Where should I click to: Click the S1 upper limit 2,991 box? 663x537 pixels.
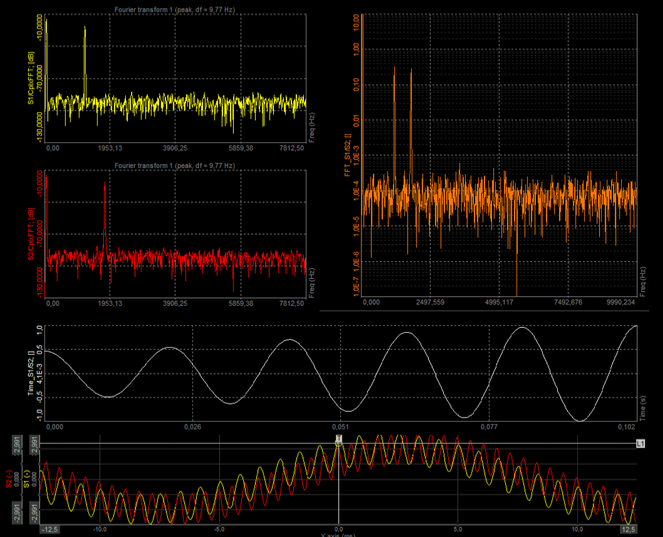[35, 446]
